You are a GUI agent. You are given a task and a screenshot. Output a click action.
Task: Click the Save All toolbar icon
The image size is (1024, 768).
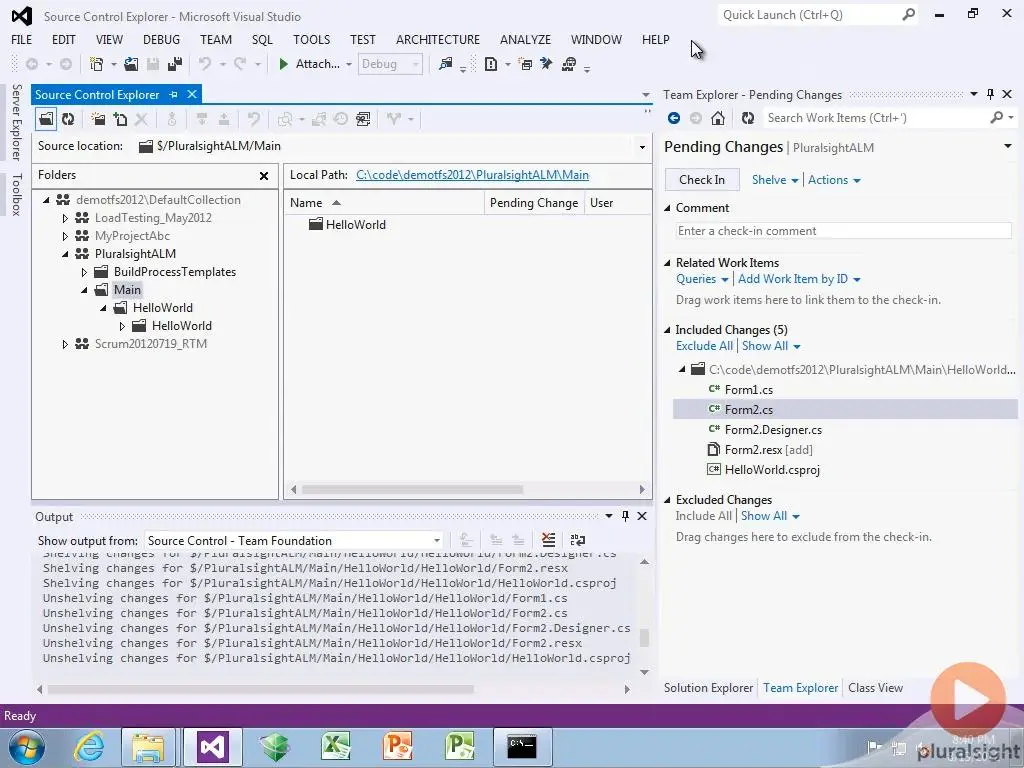click(175, 64)
